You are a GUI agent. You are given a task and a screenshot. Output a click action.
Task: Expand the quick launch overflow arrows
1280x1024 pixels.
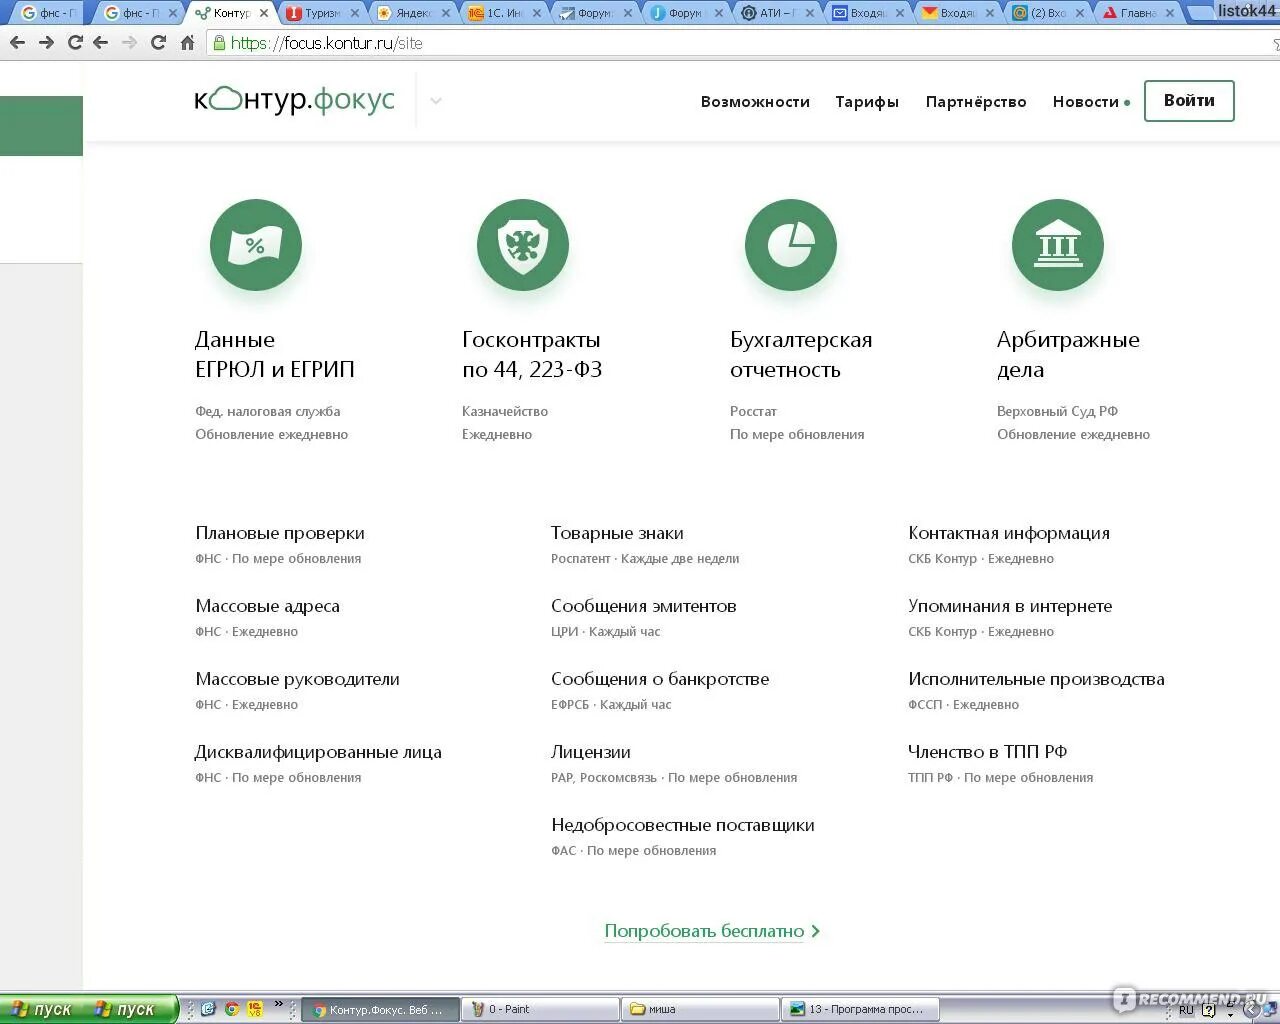[279, 1004]
